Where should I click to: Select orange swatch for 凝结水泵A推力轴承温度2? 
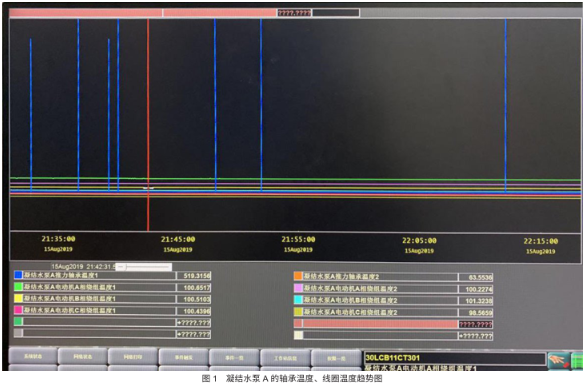[x=298, y=276]
